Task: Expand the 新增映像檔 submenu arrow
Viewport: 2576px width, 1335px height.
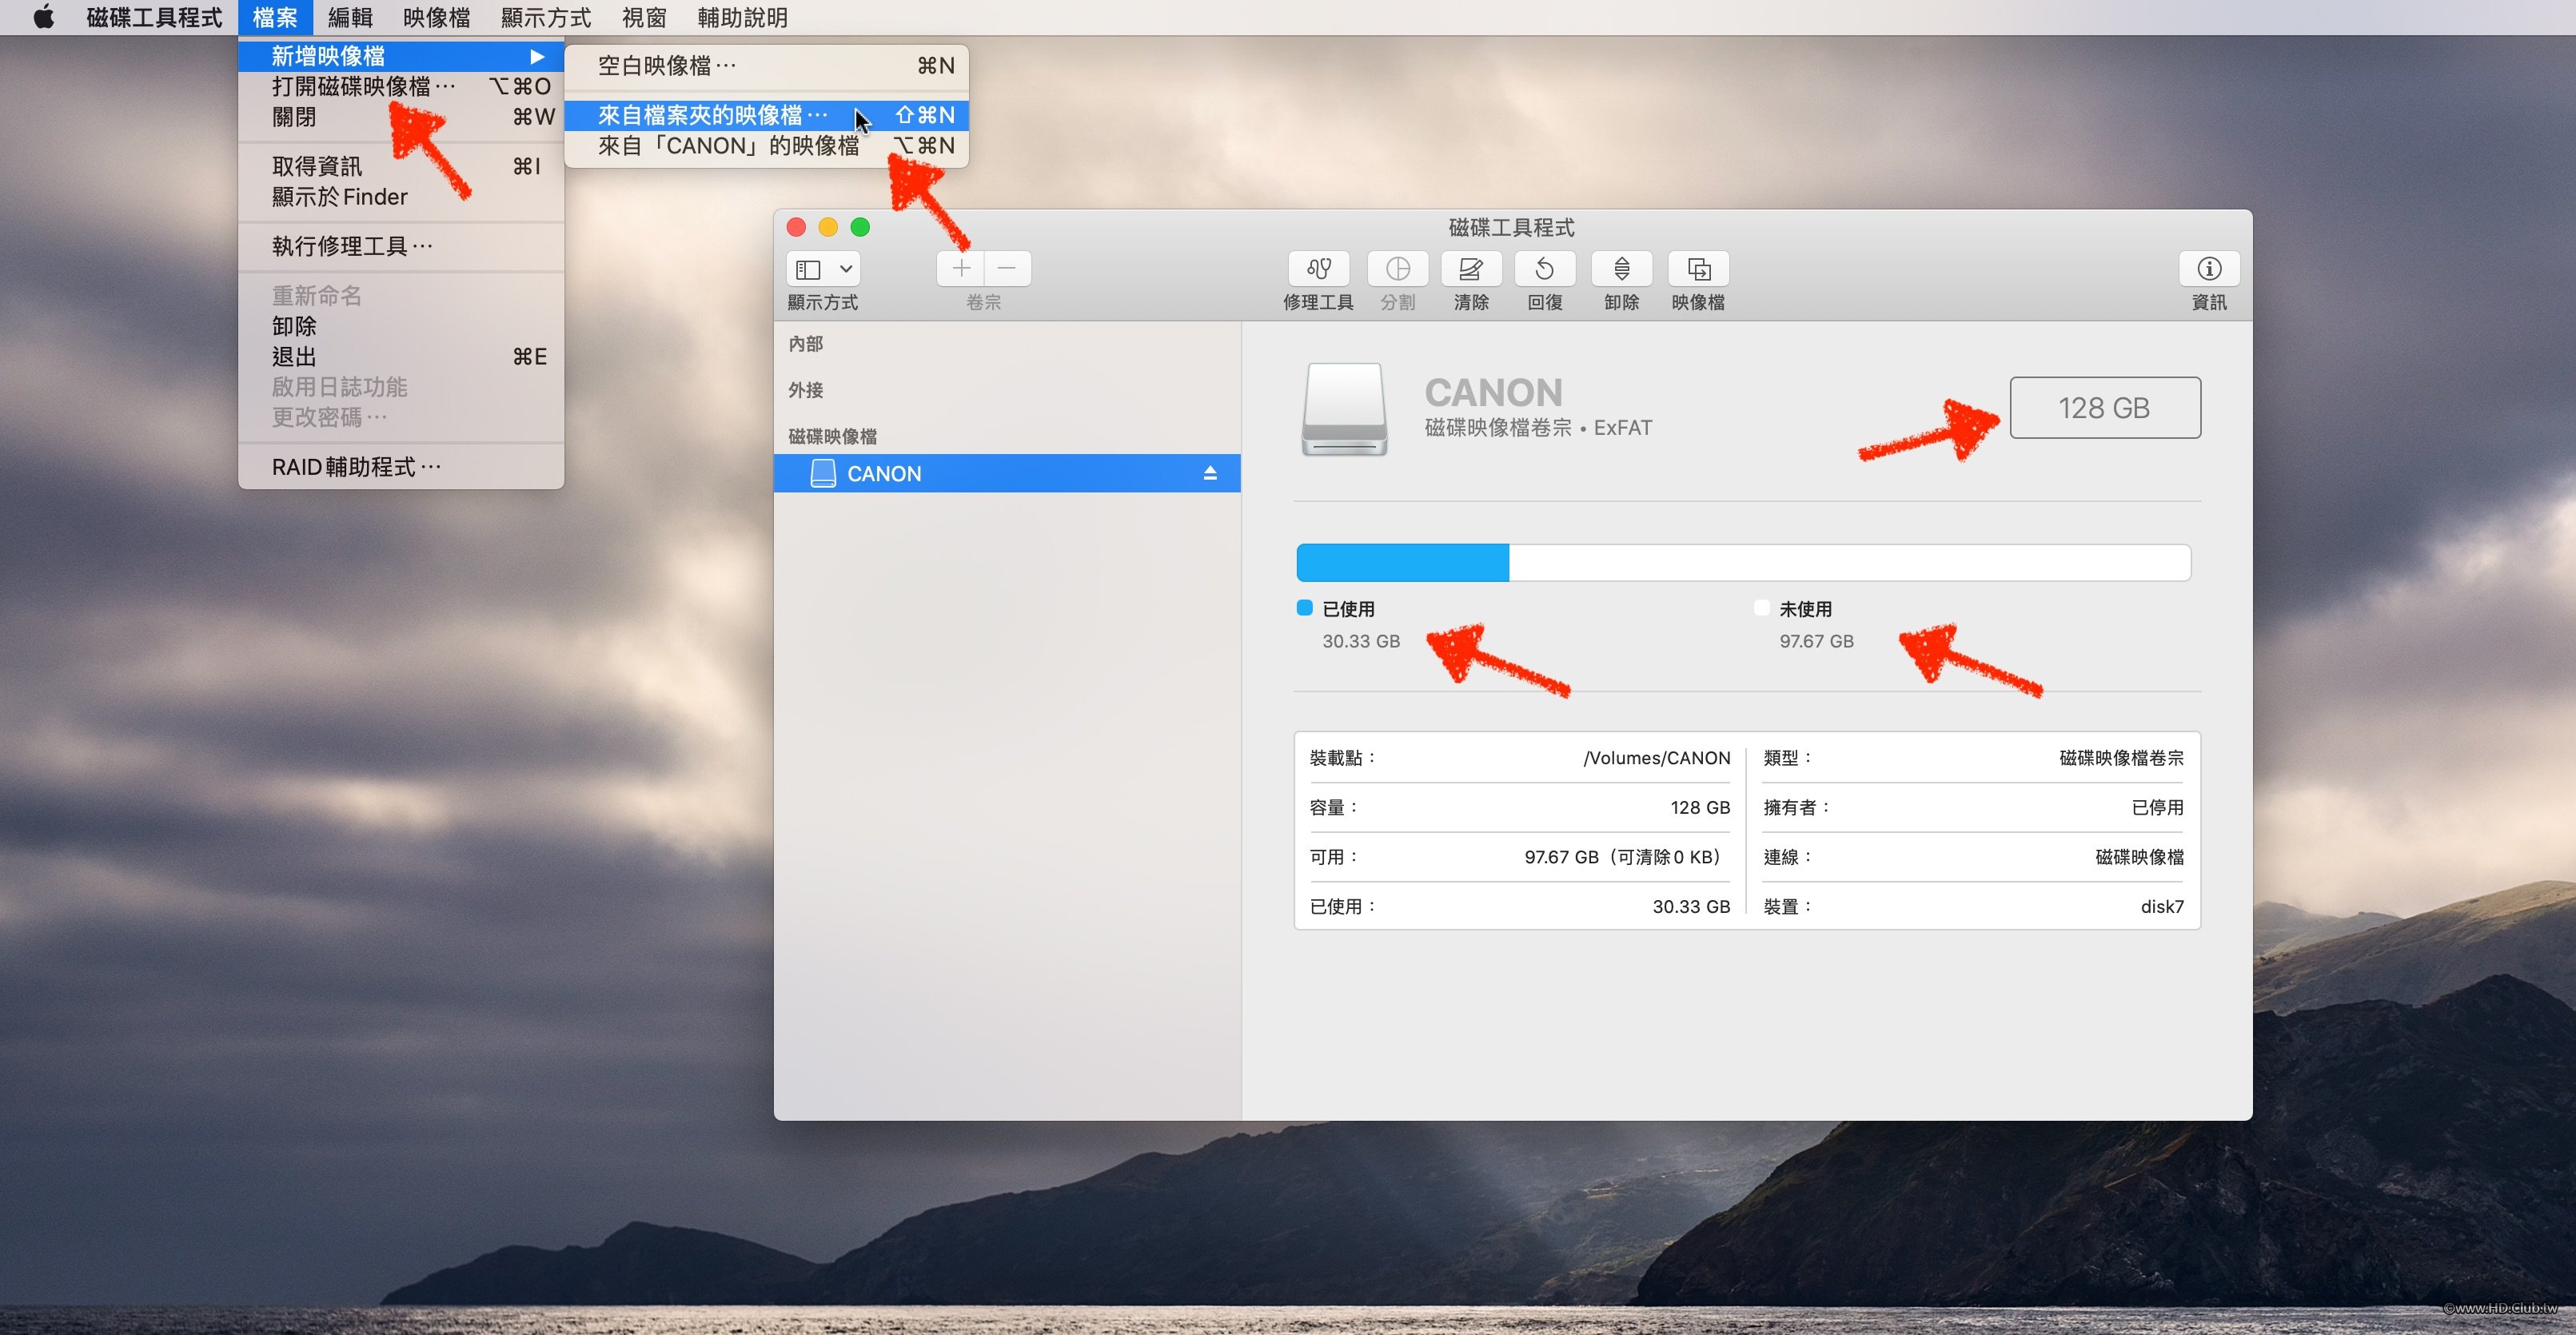Action: pyautogui.click(x=537, y=56)
